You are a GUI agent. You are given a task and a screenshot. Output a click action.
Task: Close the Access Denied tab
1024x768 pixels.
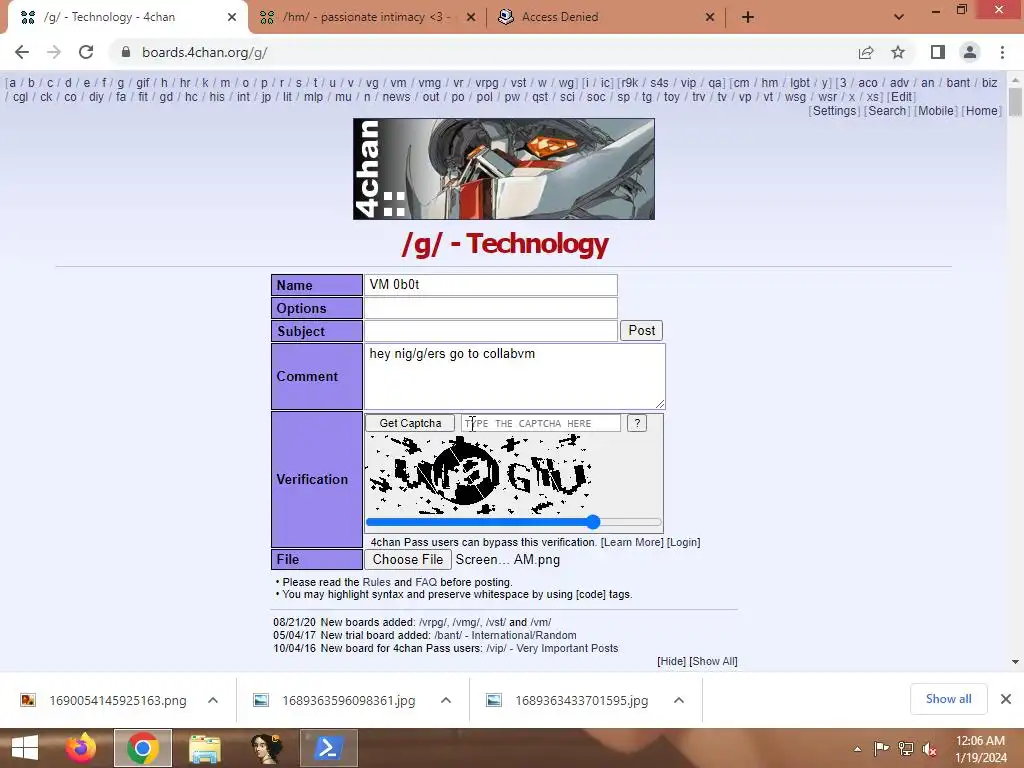pos(710,17)
